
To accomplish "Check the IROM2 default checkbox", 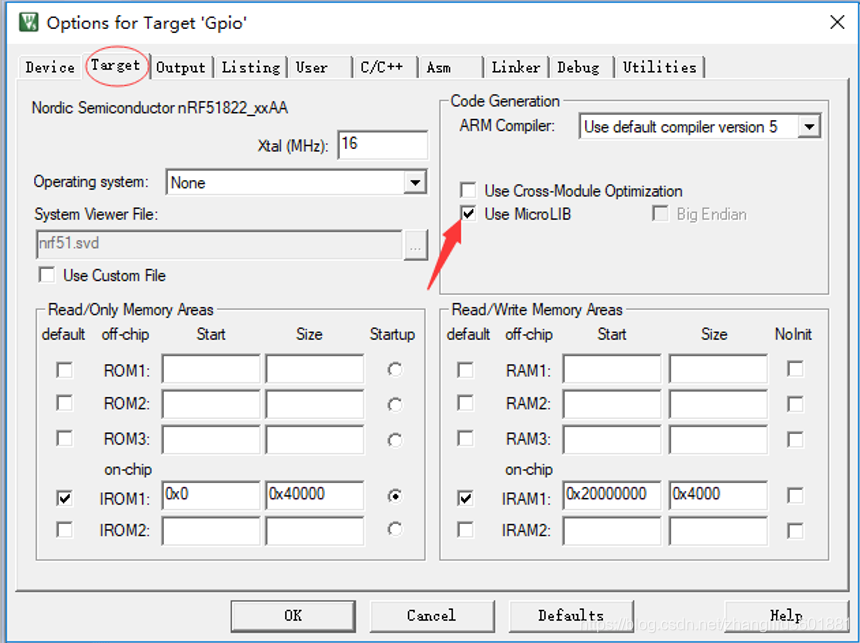I will (x=64, y=530).
